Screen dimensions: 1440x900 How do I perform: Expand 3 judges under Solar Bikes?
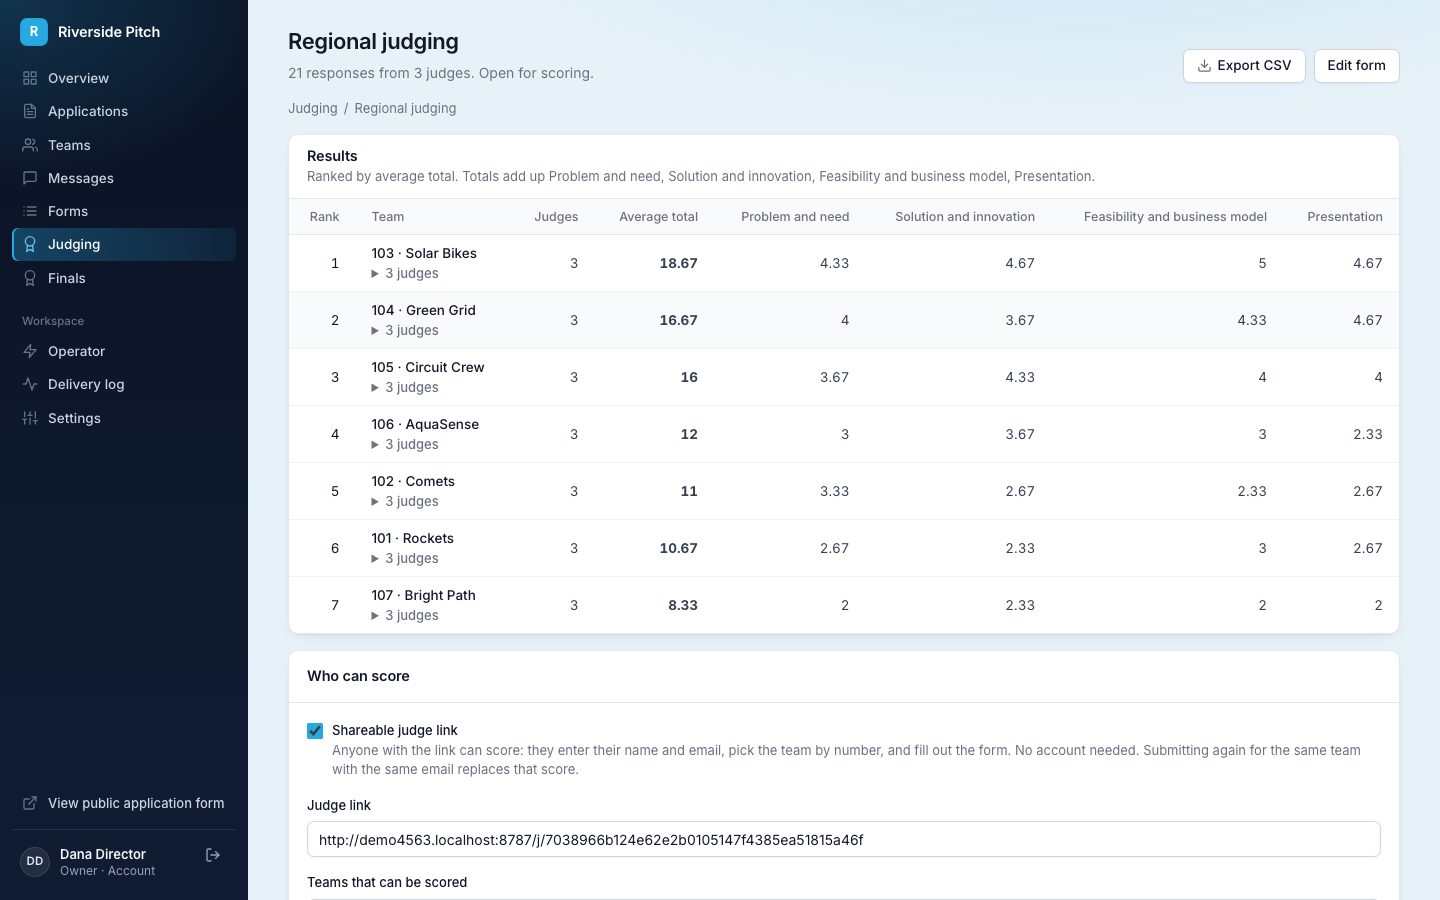coord(405,273)
